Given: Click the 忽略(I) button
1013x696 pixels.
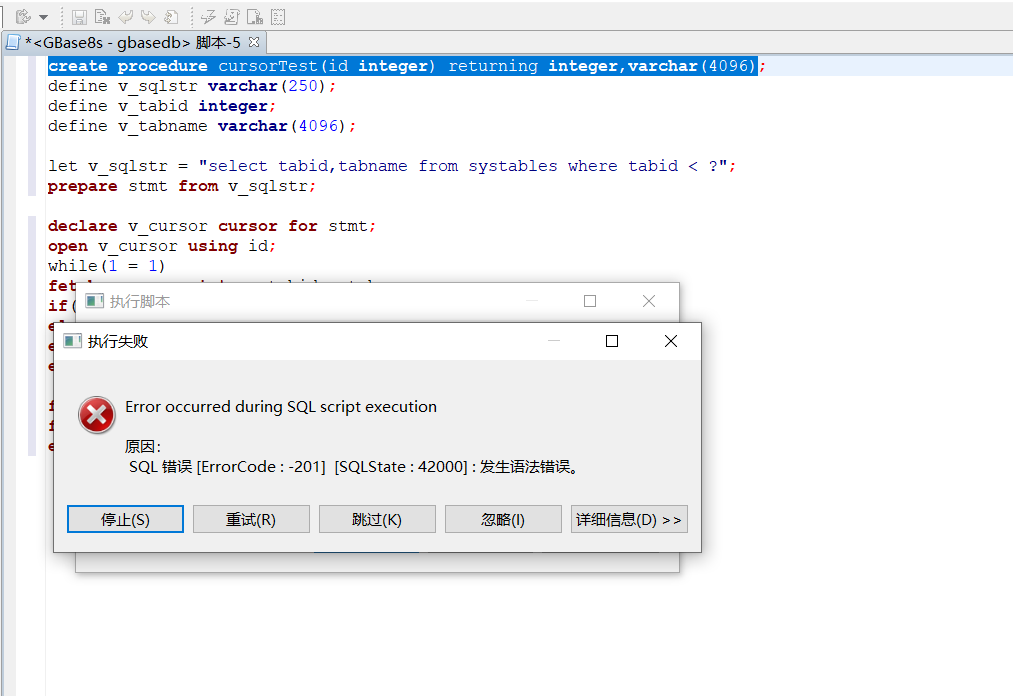Looking at the screenshot, I should [x=503, y=520].
